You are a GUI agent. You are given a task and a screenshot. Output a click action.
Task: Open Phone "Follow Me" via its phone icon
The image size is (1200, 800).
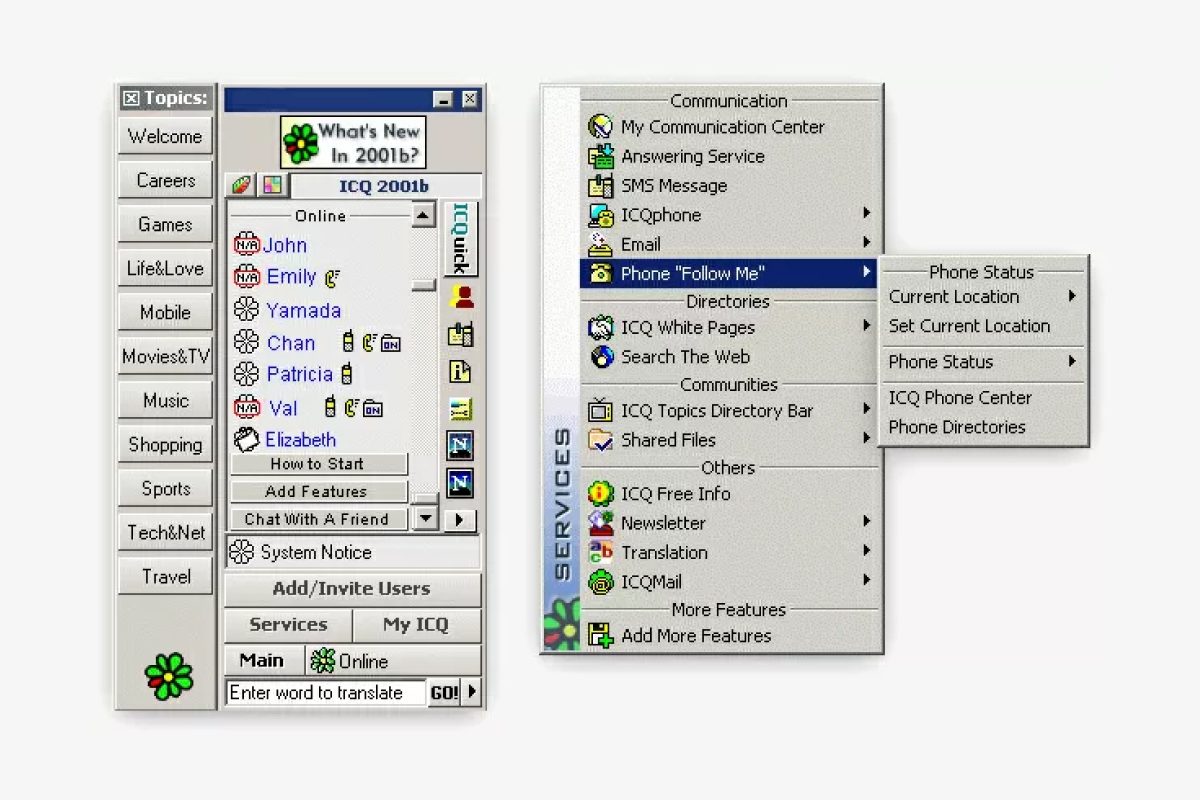tap(601, 273)
